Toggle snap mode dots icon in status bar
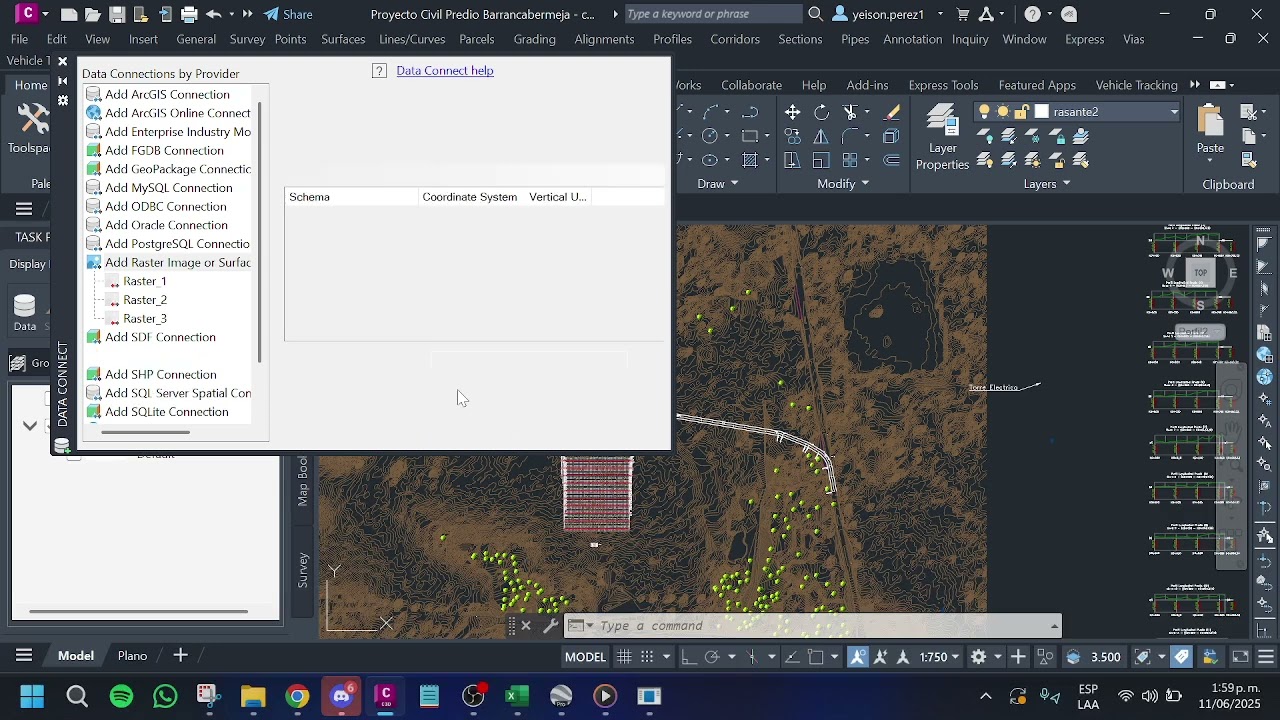This screenshot has height=720, width=1280. click(x=646, y=657)
